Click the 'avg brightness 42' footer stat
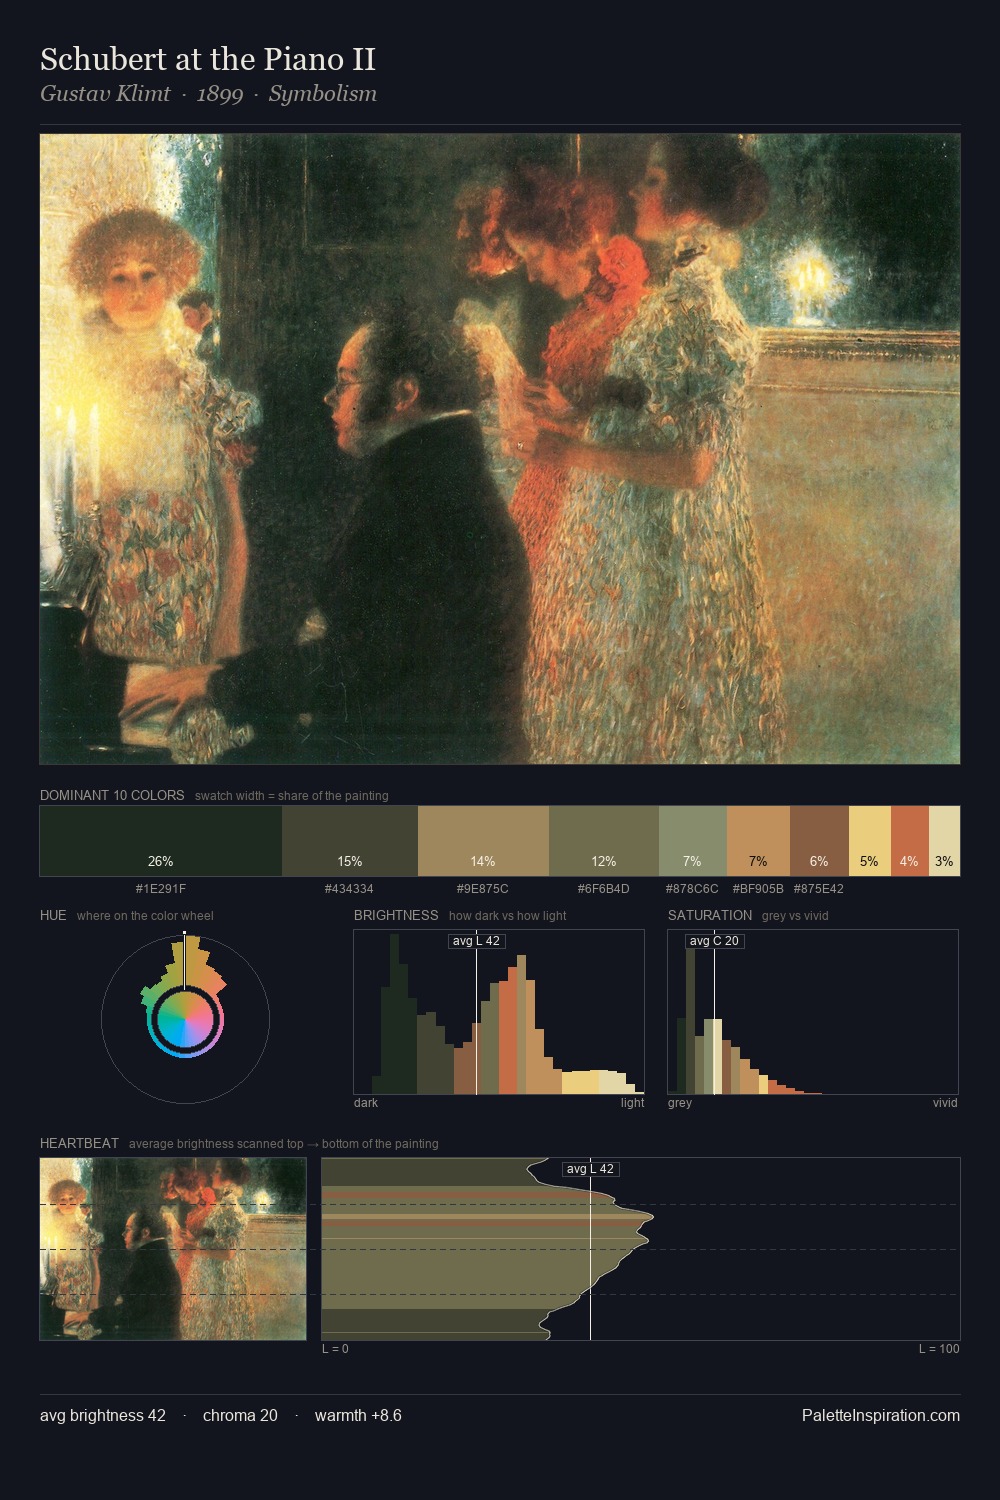Image resolution: width=1000 pixels, height=1500 pixels. tap(103, 1415)
